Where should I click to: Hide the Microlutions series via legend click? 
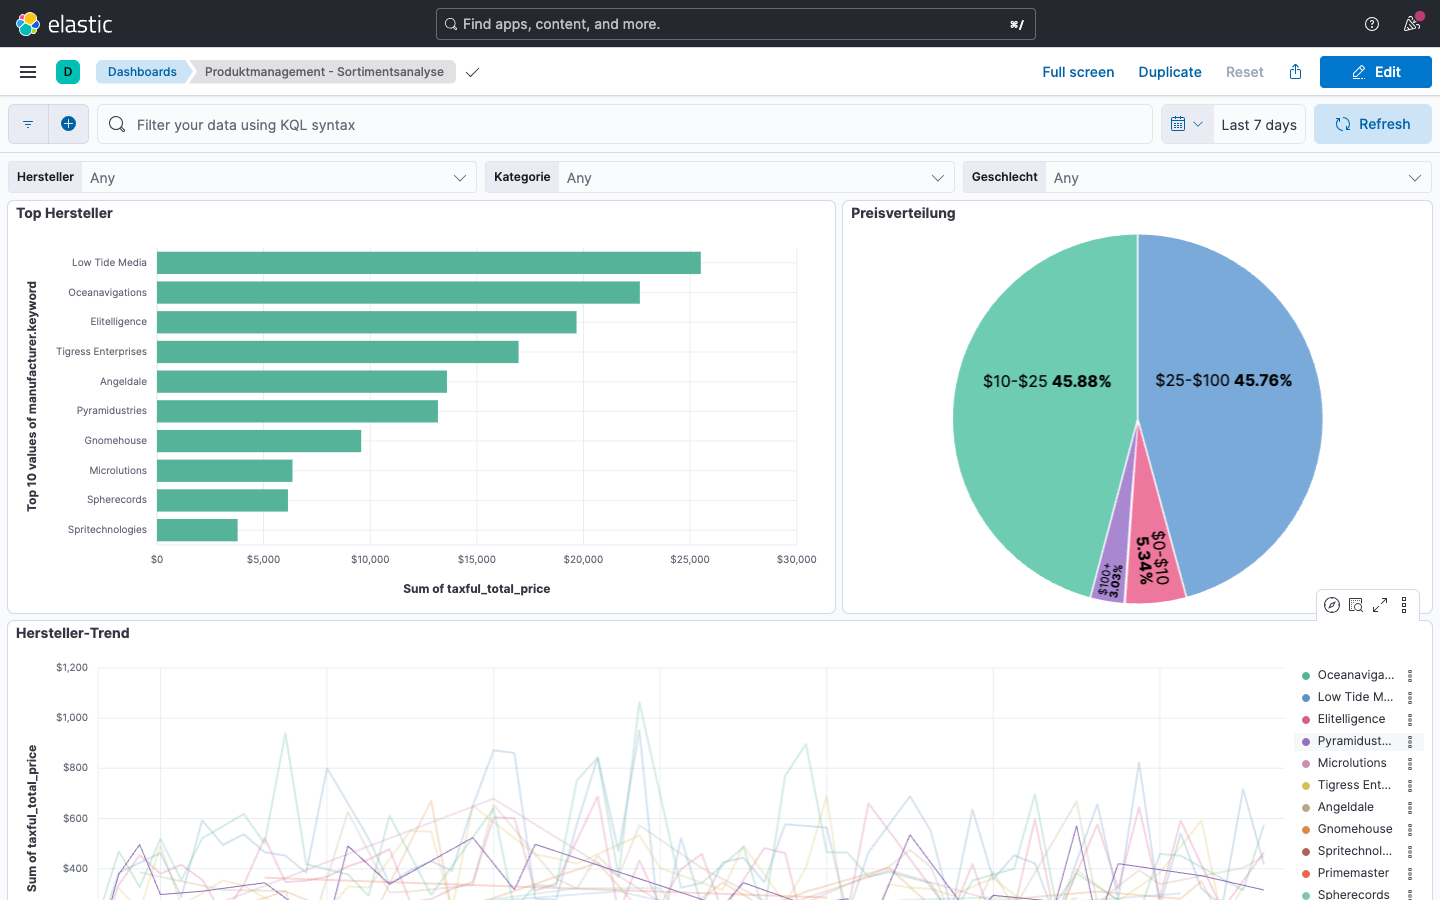[1353, 762]
